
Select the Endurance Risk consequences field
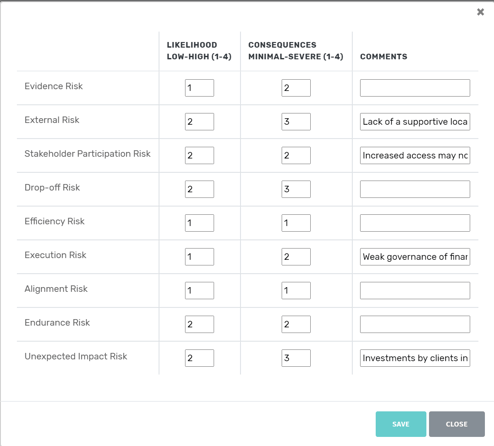coord(296,324)
